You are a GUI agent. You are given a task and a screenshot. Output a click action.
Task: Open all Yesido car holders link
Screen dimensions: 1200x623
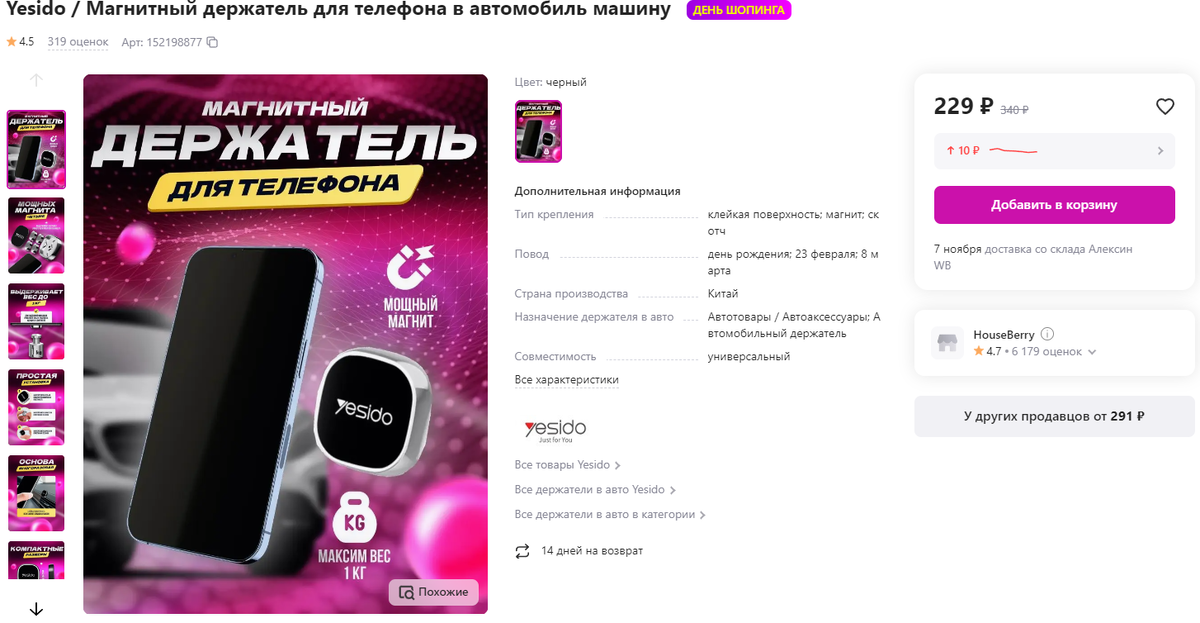[x=595, y=490]
